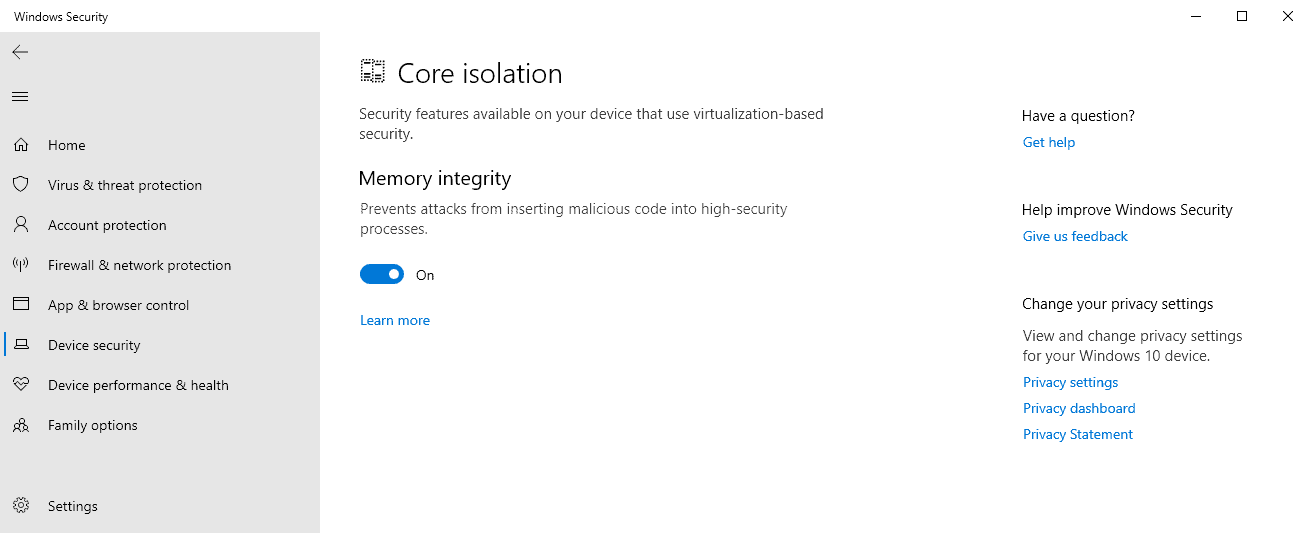The width and height of the screenshot is (1311, 533).
Task: Click the Family options people icon
Action: tap(20, 425)
